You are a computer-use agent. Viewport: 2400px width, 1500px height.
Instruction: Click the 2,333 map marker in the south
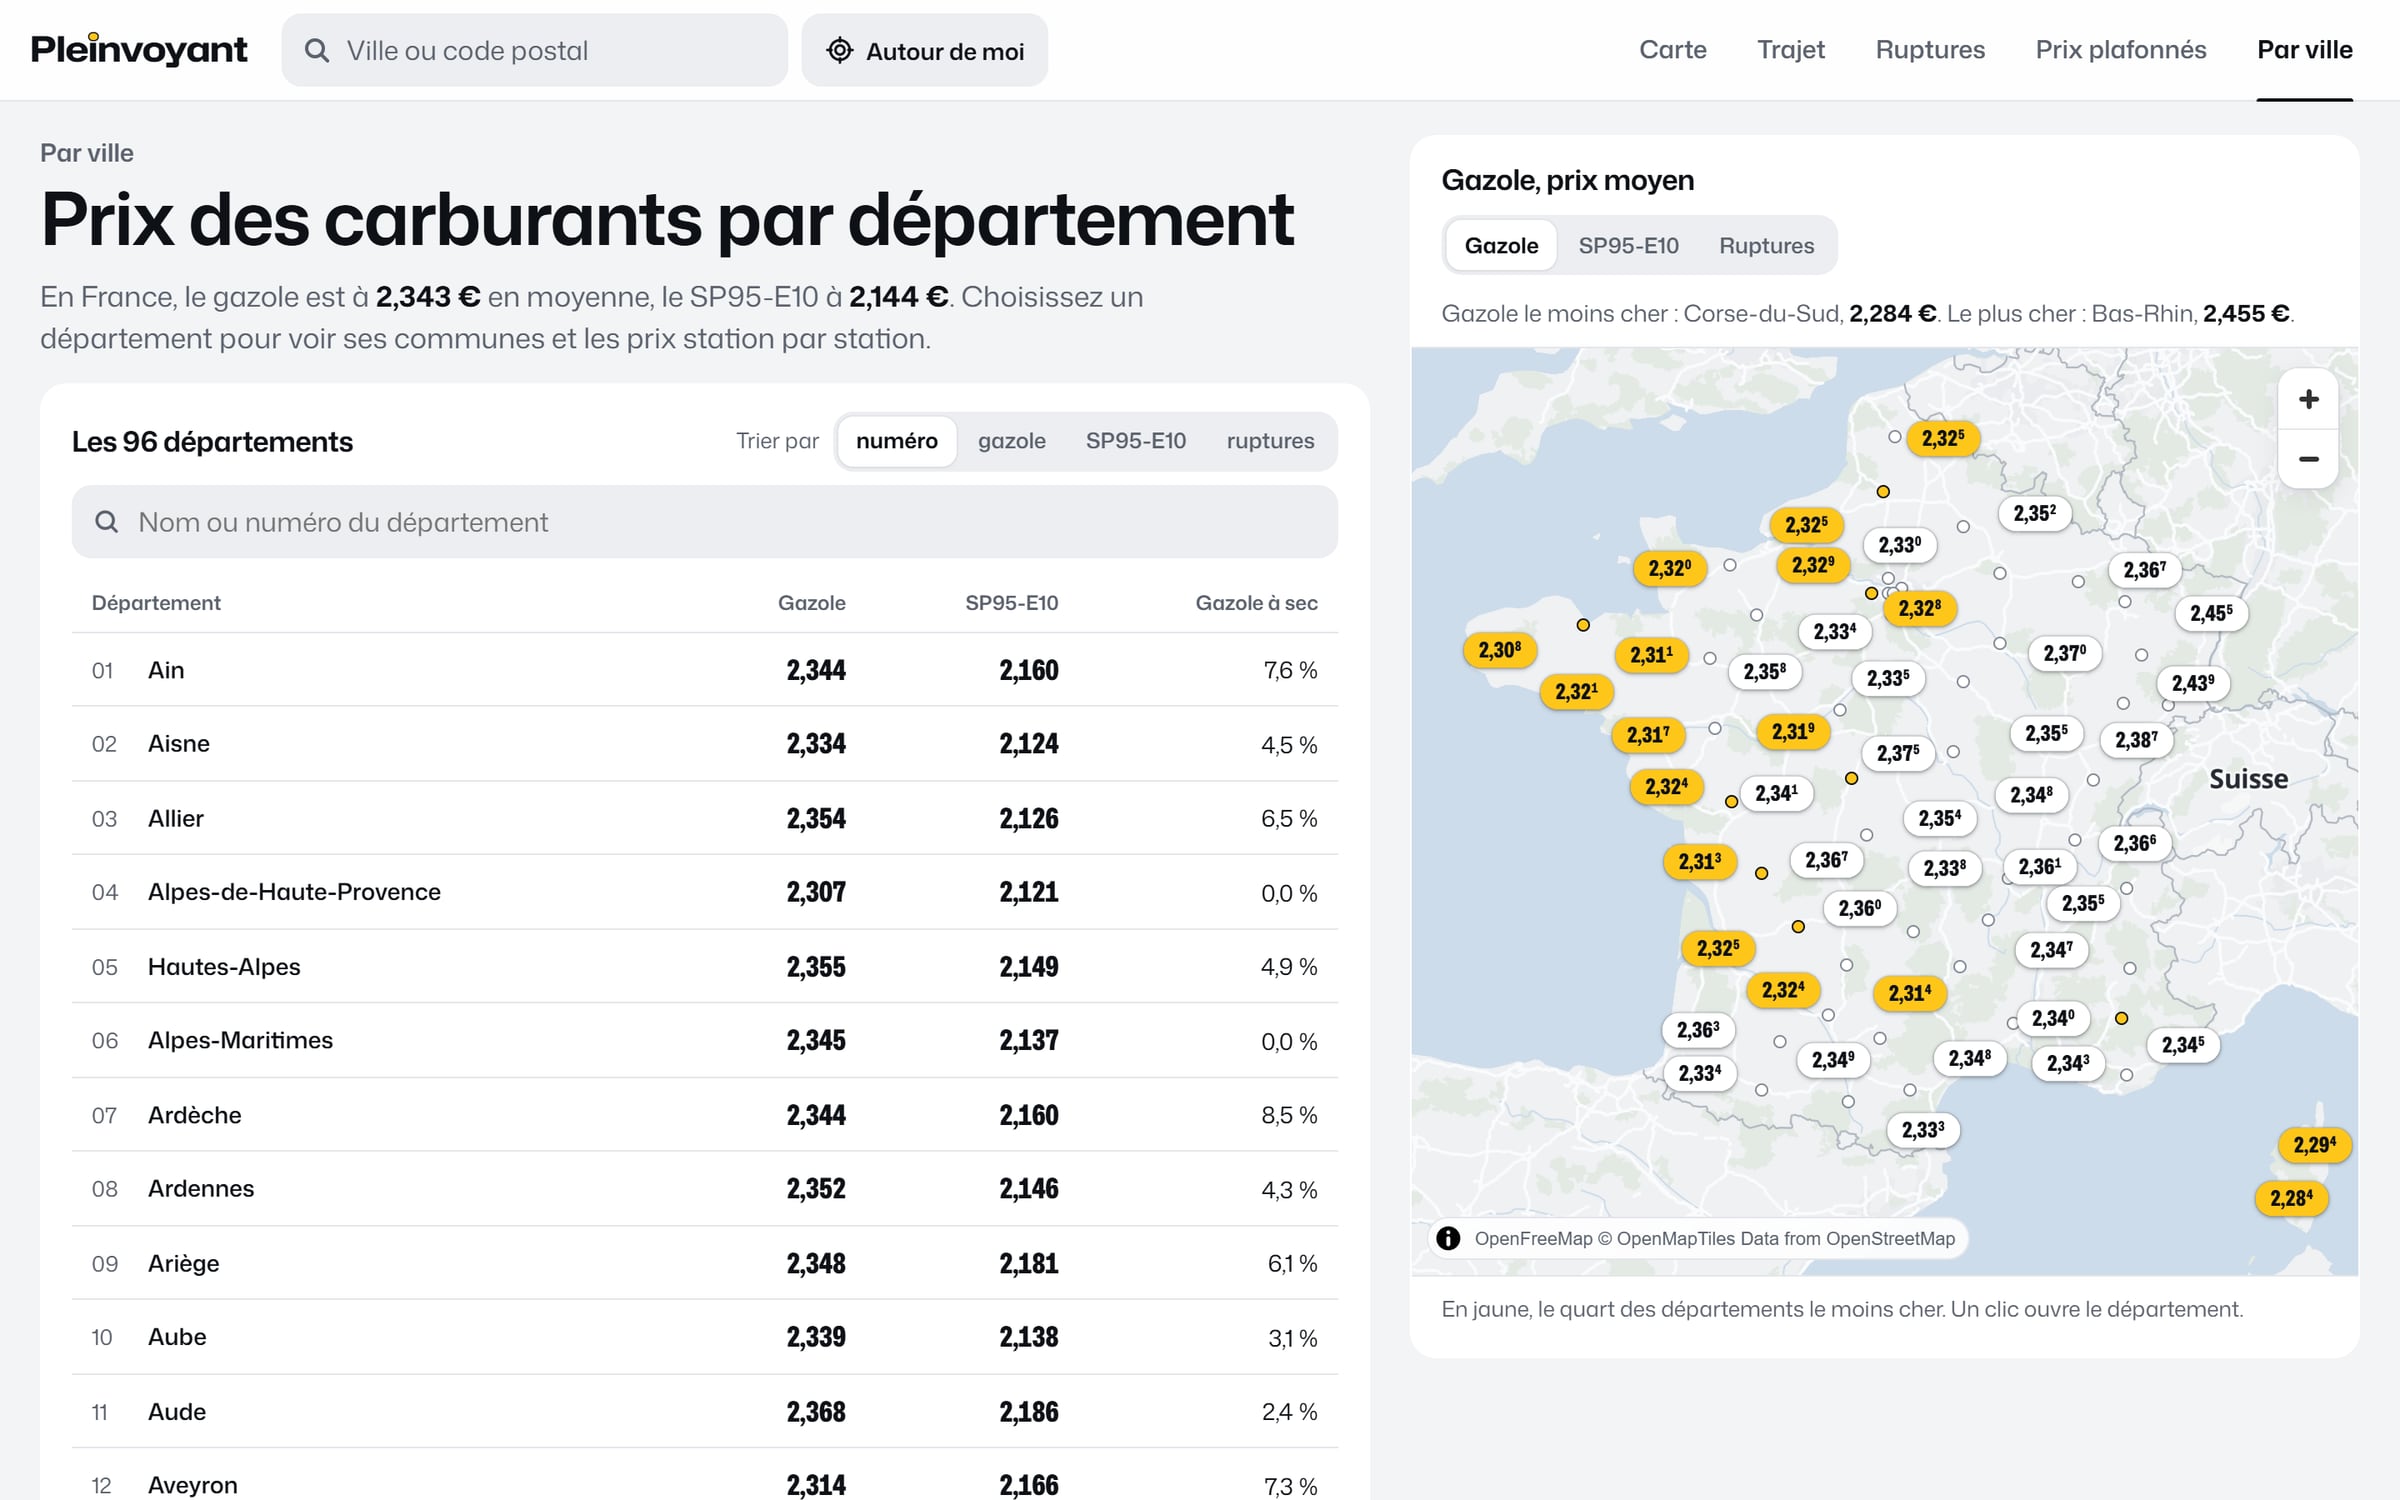coord(1923,1130)
